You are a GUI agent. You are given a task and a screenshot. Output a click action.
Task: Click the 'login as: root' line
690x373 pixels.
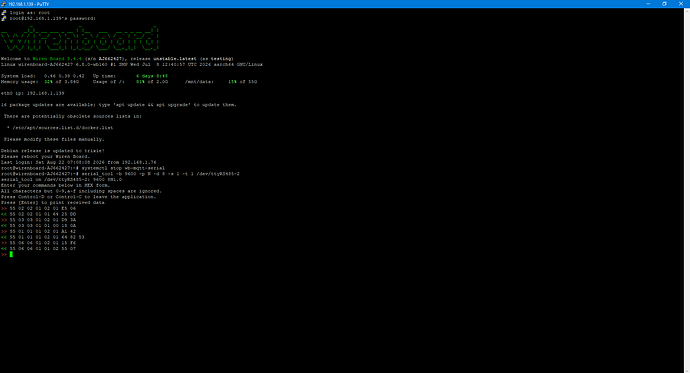tap(30, 13)
